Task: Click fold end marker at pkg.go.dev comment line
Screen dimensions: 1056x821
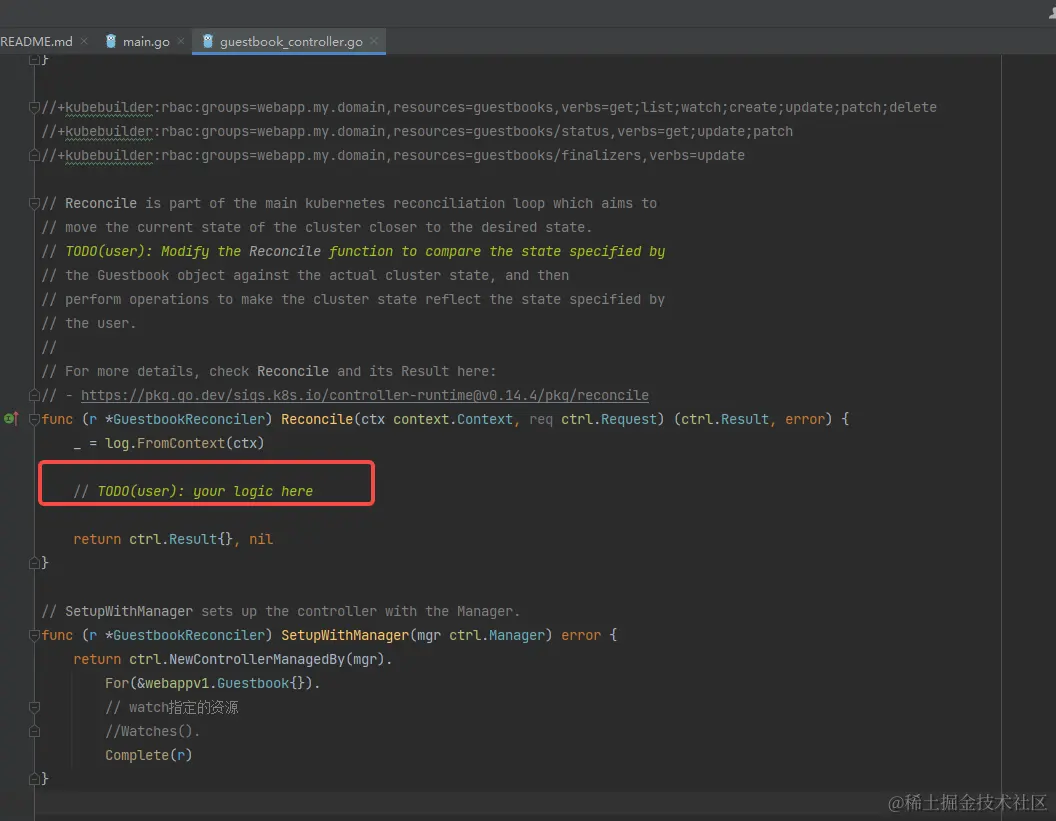Action: coord(34,395)
